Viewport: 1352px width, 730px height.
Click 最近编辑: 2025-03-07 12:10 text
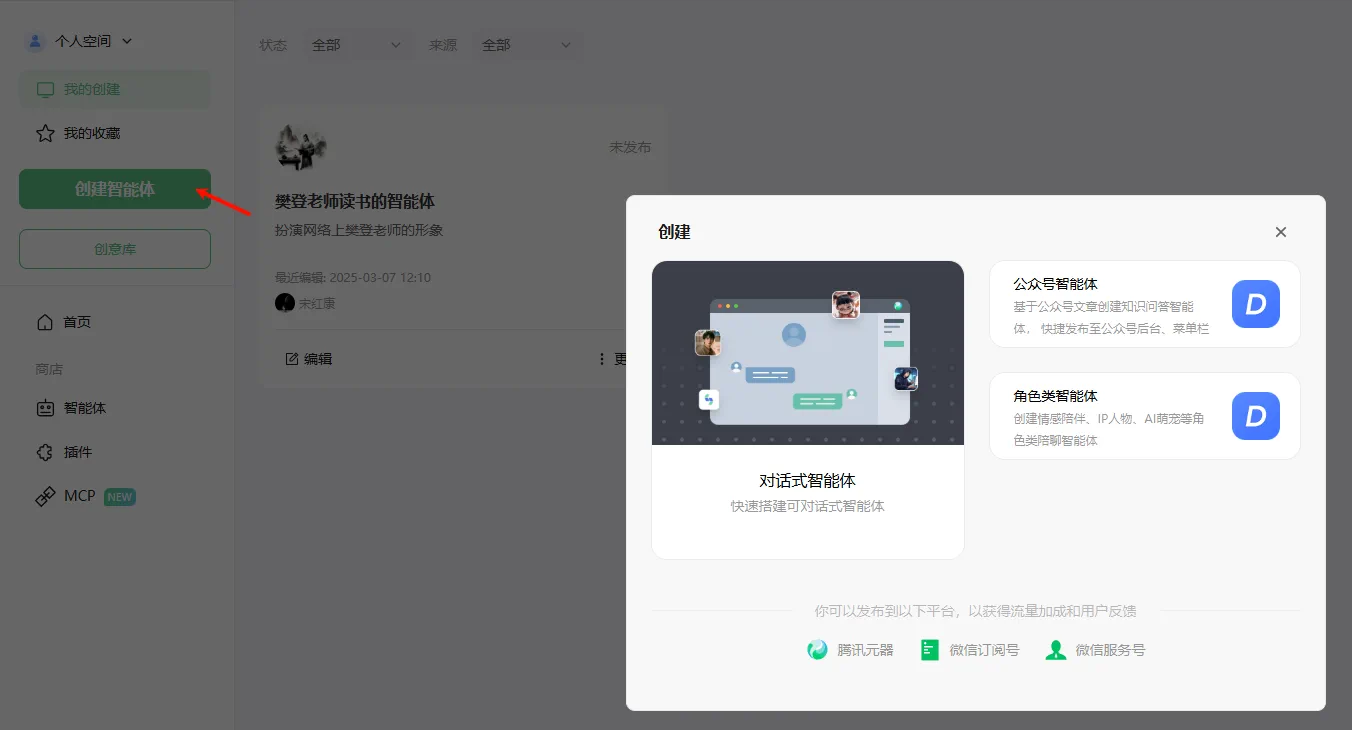tap(353, 277)
